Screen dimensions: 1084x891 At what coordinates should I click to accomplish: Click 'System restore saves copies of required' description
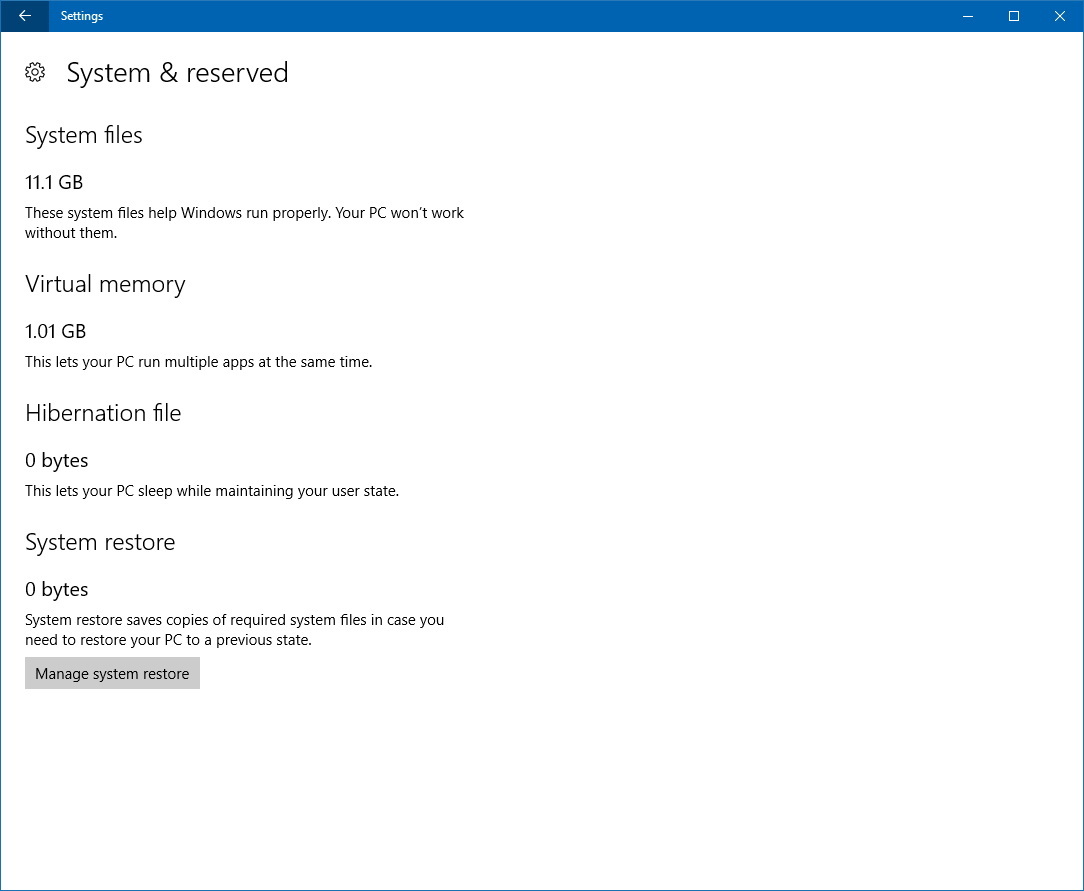[x=234, y=630]
